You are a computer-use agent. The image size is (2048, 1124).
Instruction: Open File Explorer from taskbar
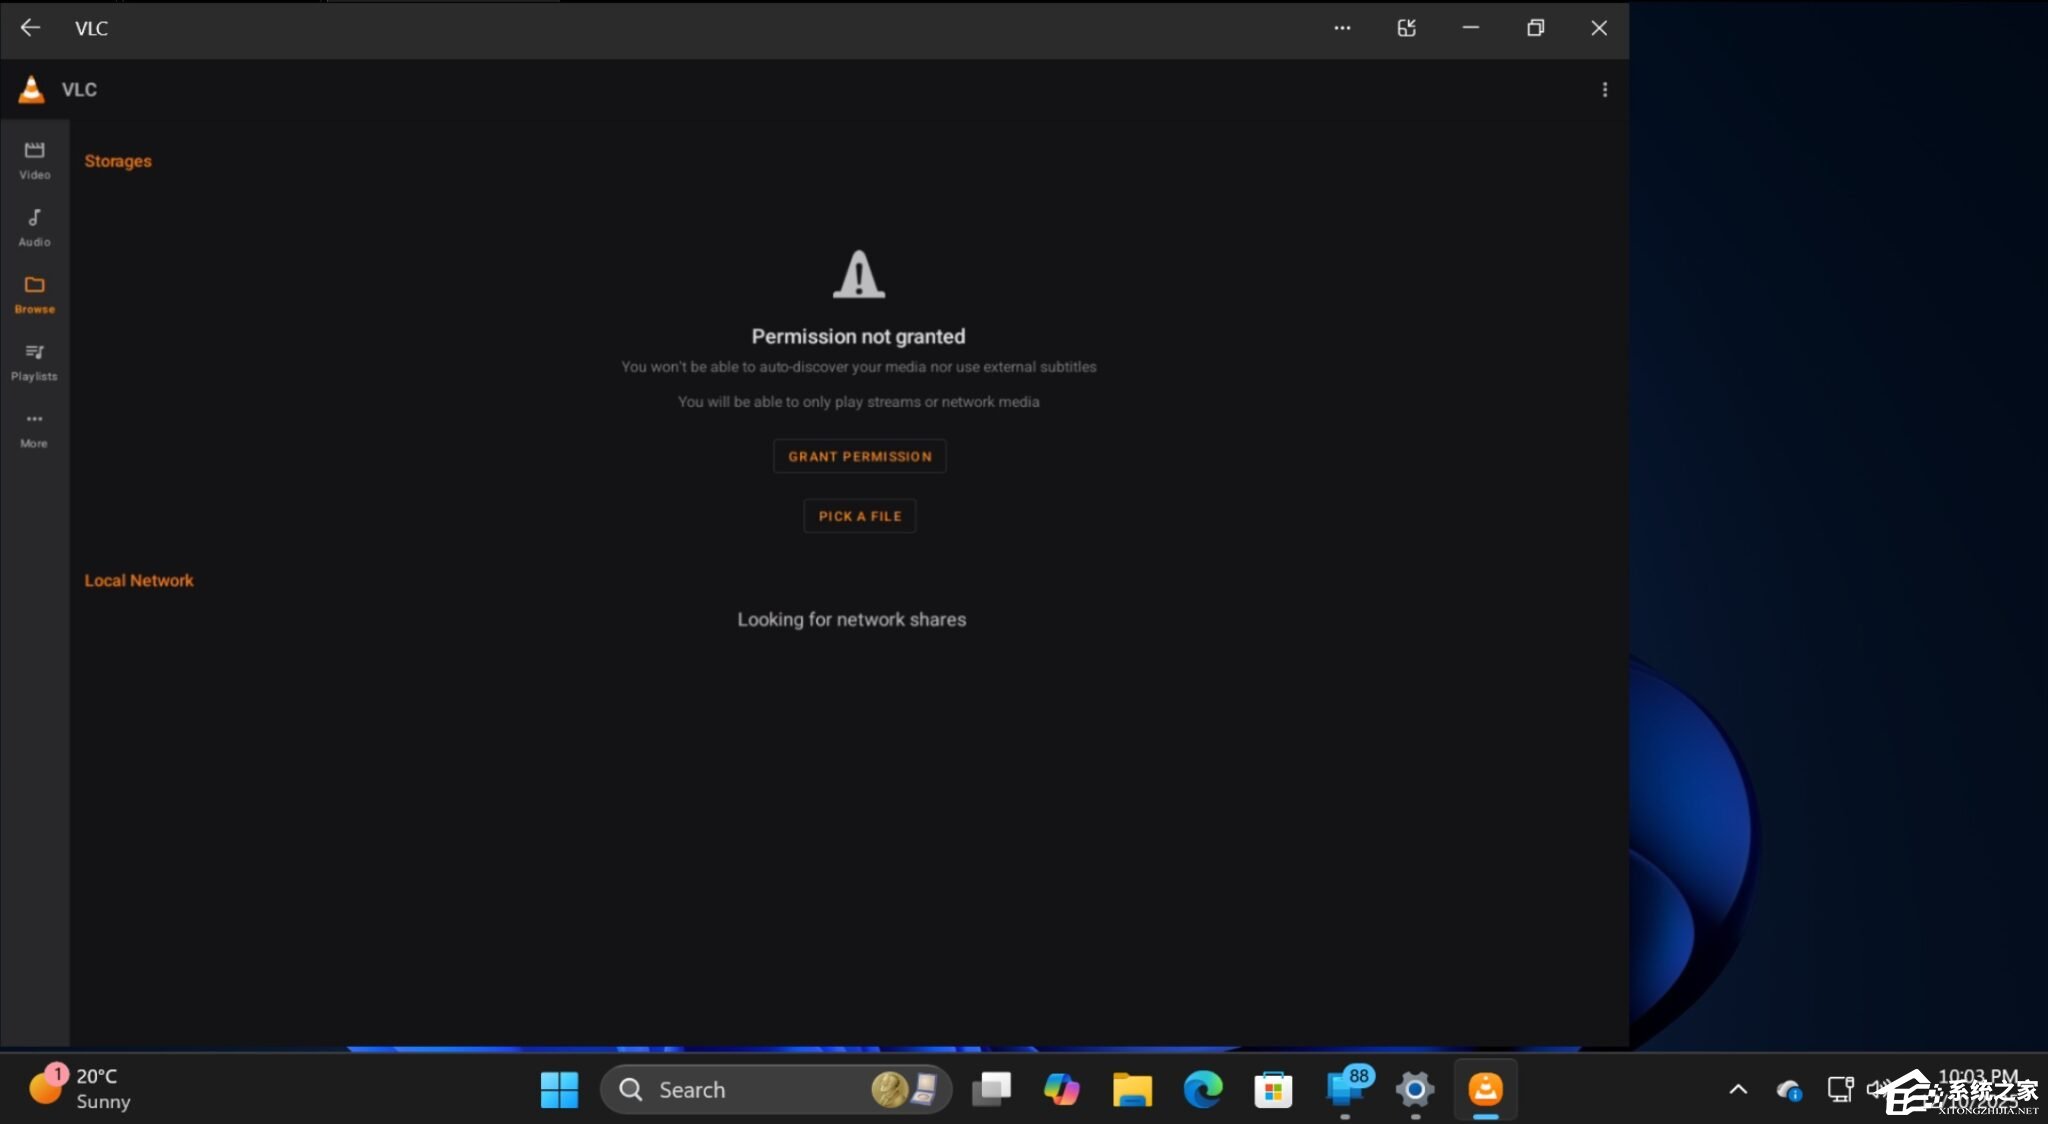[x=1132, y=1089]
